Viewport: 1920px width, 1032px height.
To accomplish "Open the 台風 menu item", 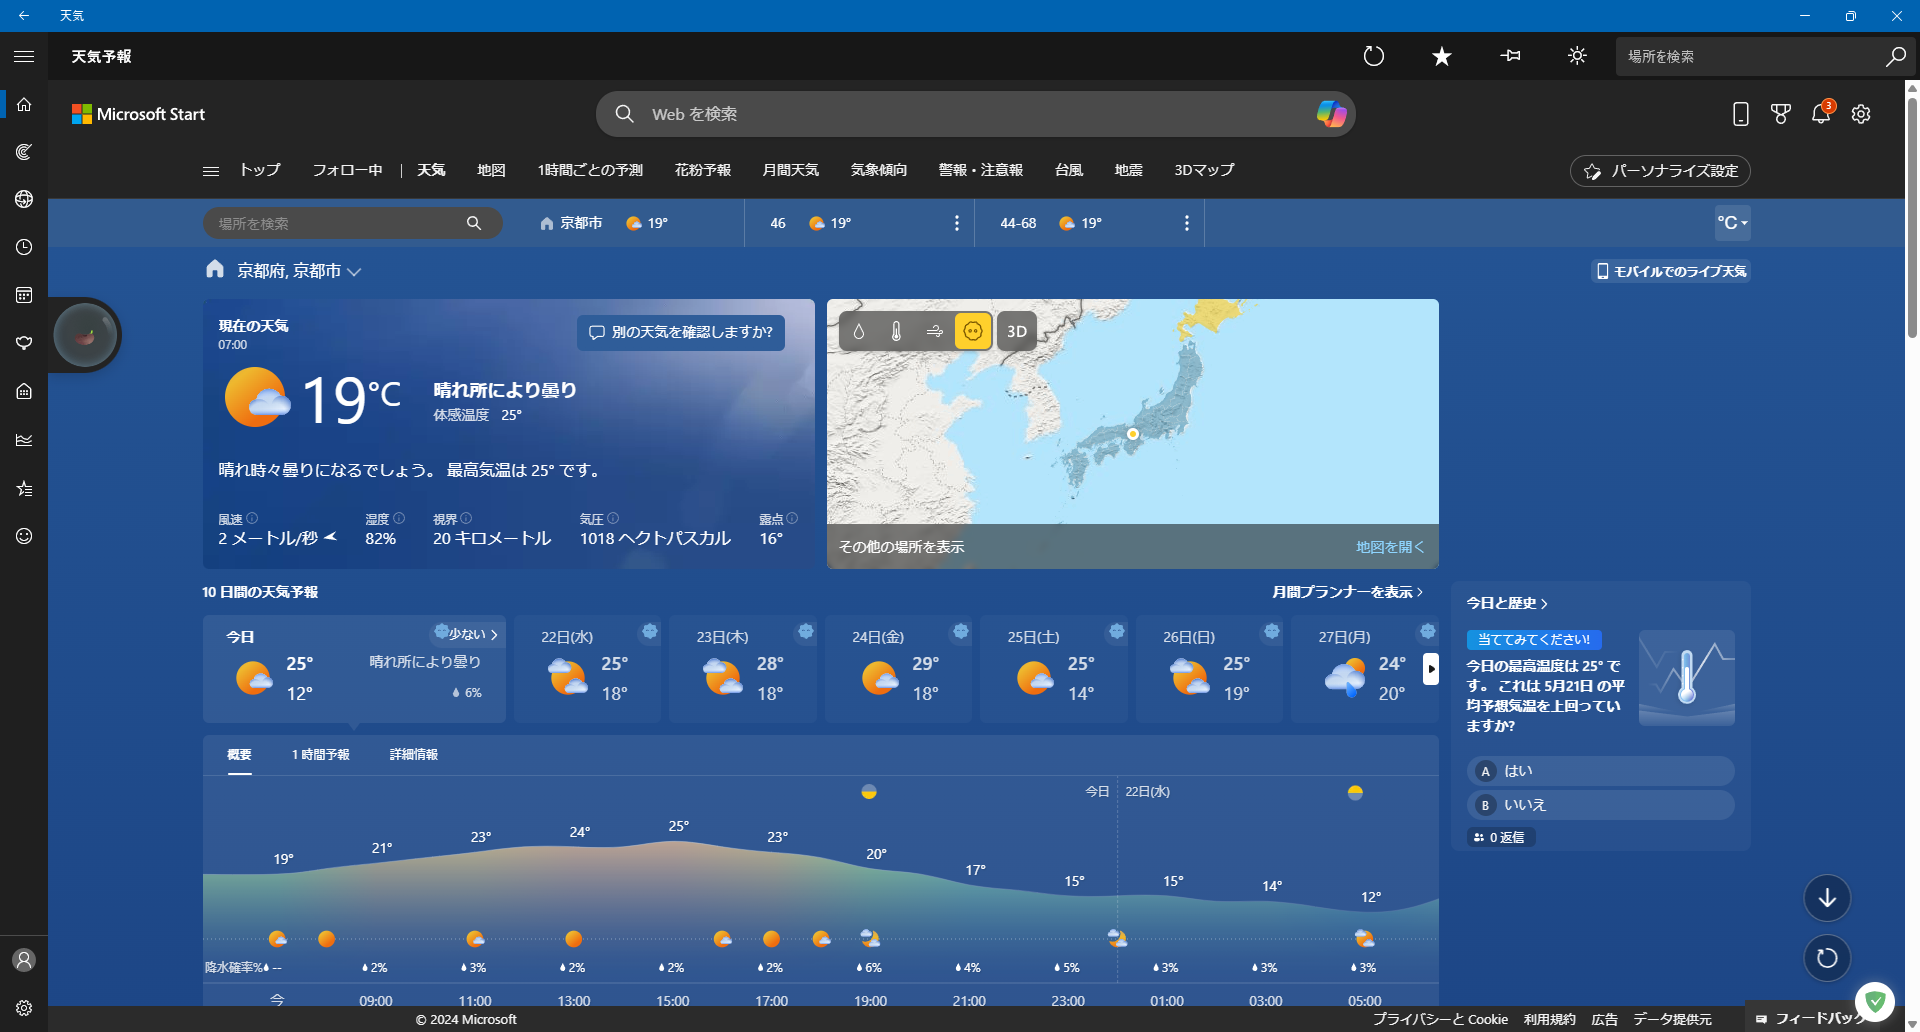I will tap(1068, 170).
